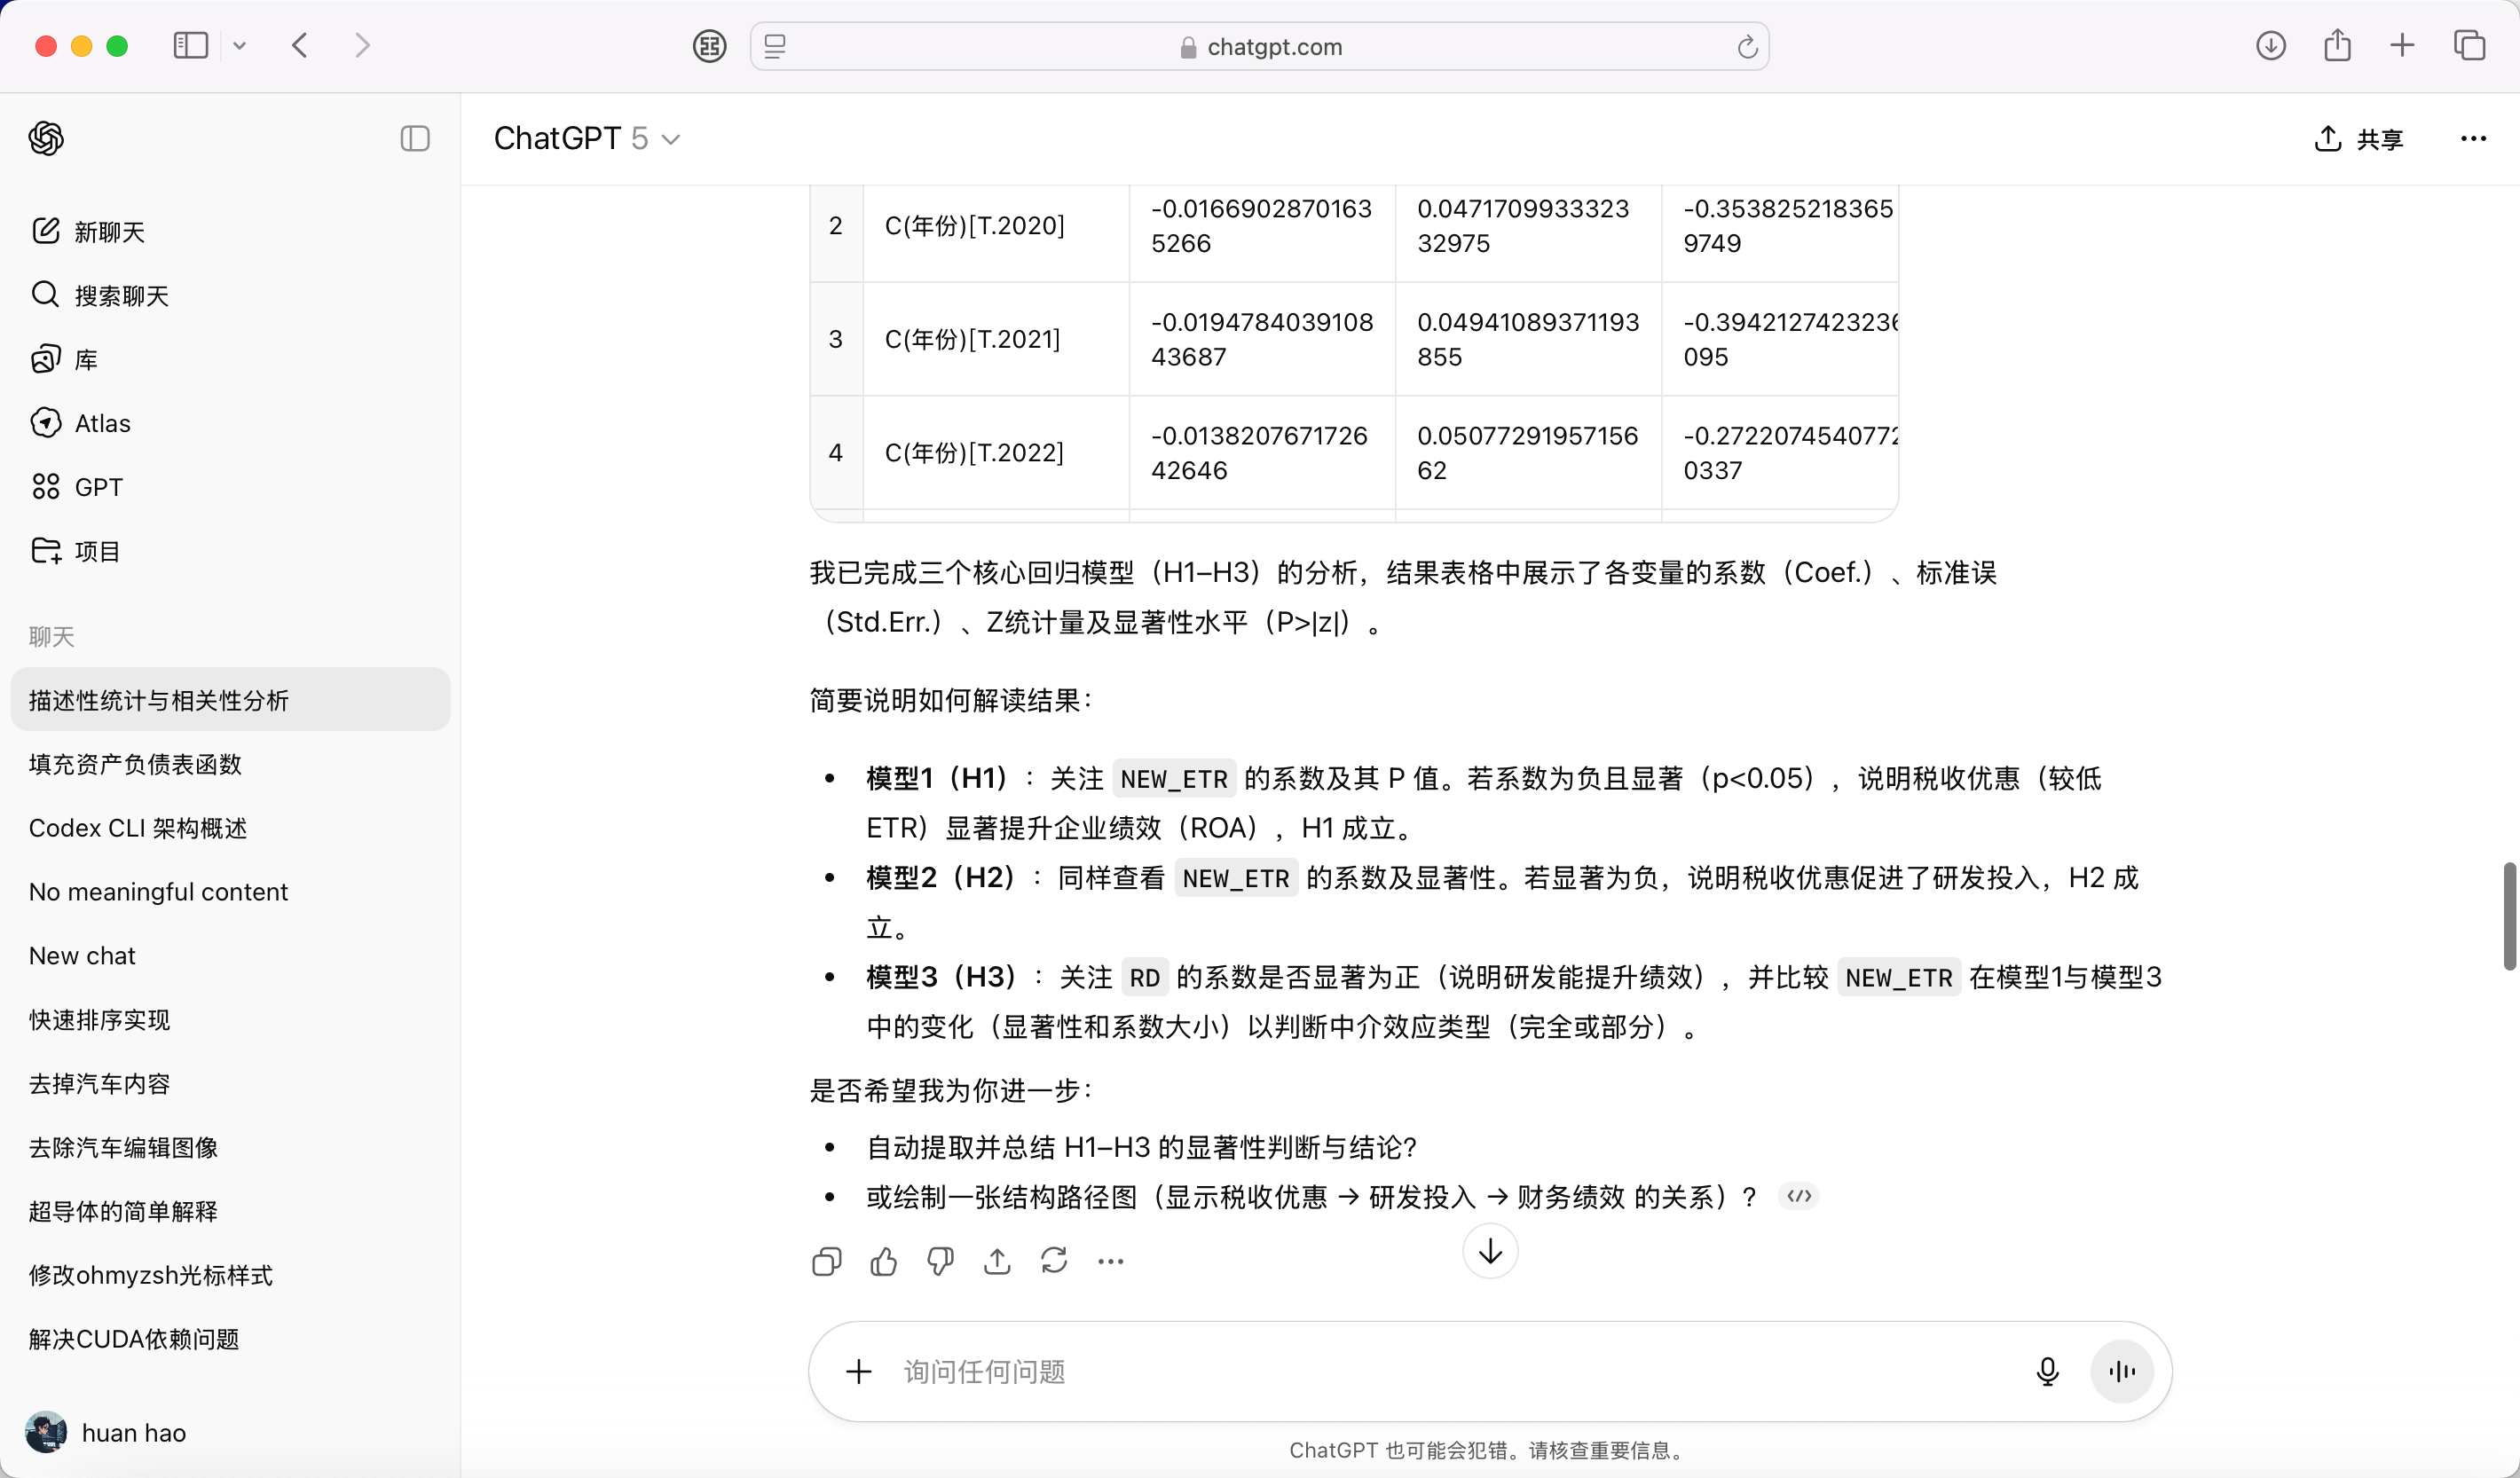Open the conversation options ellipsis menu

click(2472, 138)
